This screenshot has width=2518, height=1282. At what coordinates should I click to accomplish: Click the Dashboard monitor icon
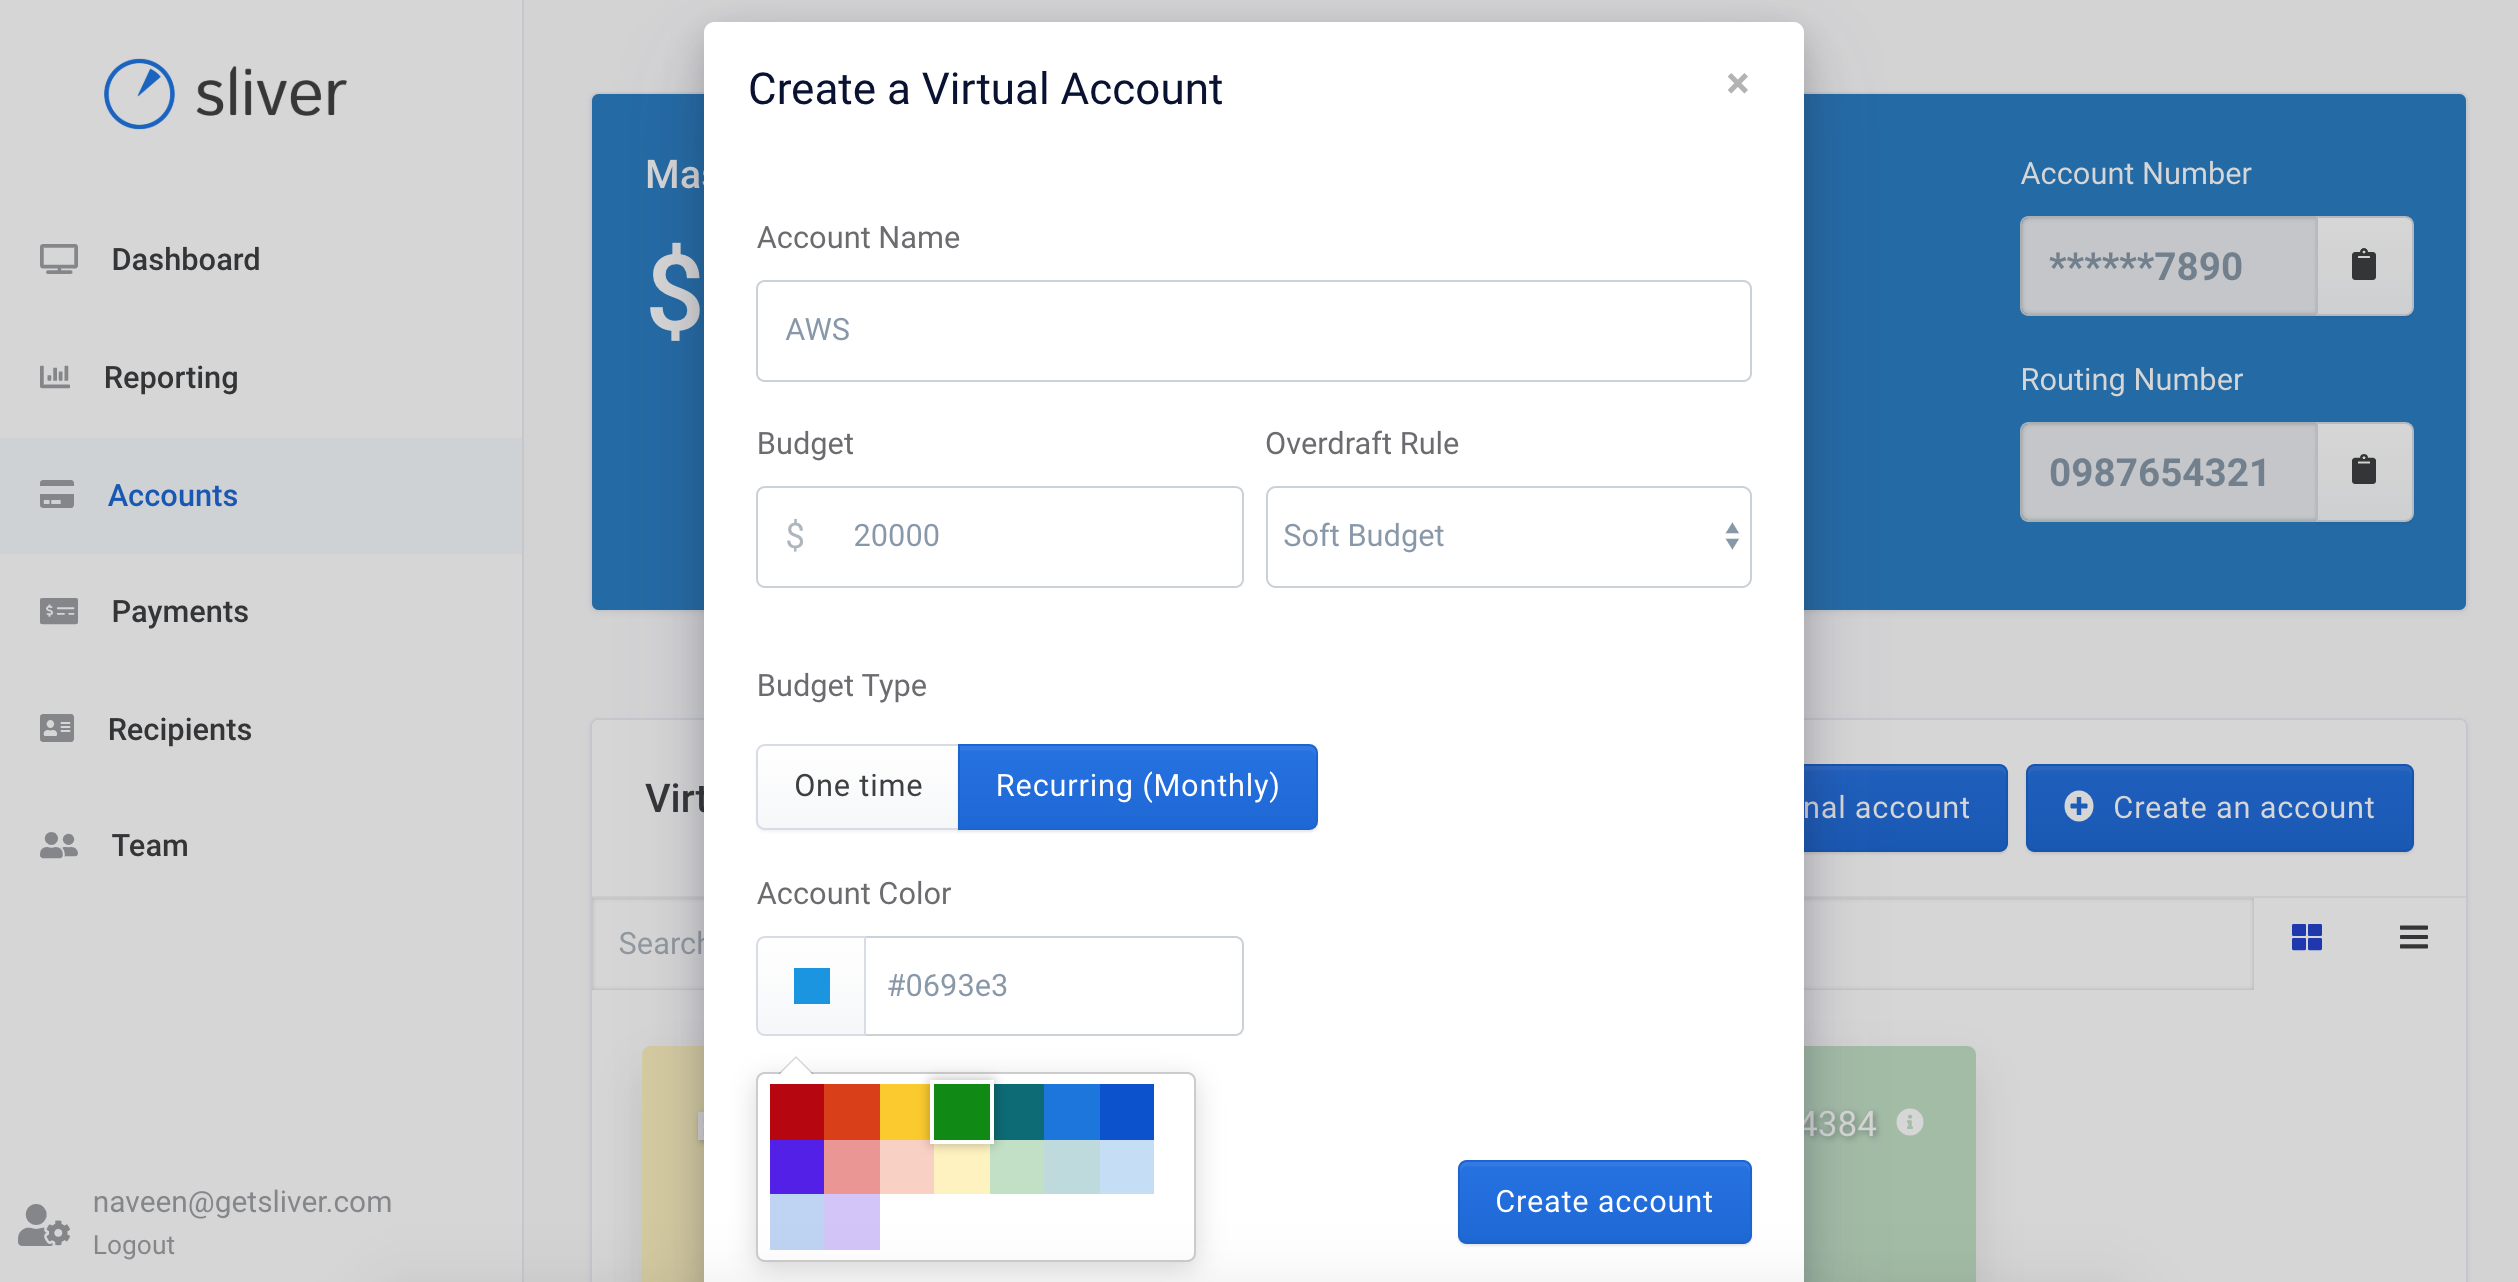click(x=58, y=260)
